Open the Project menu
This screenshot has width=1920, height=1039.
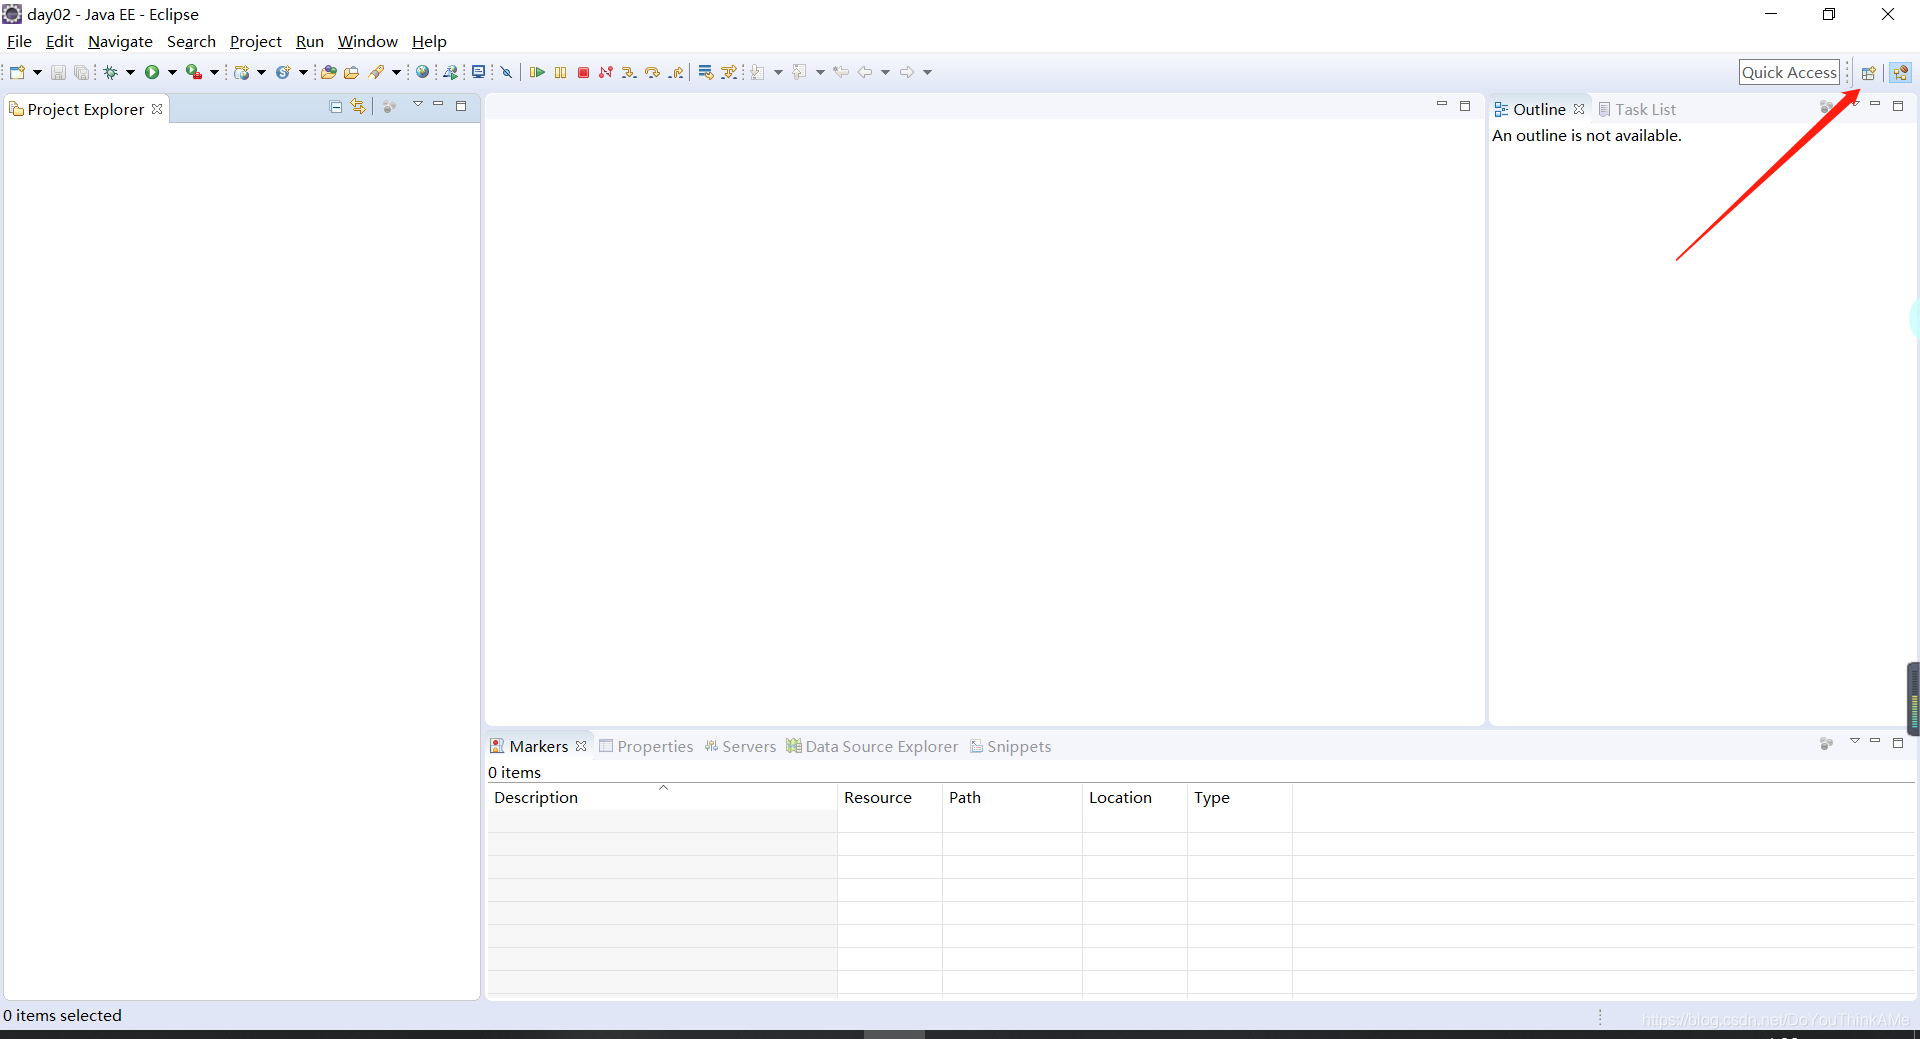pos(256,42)
